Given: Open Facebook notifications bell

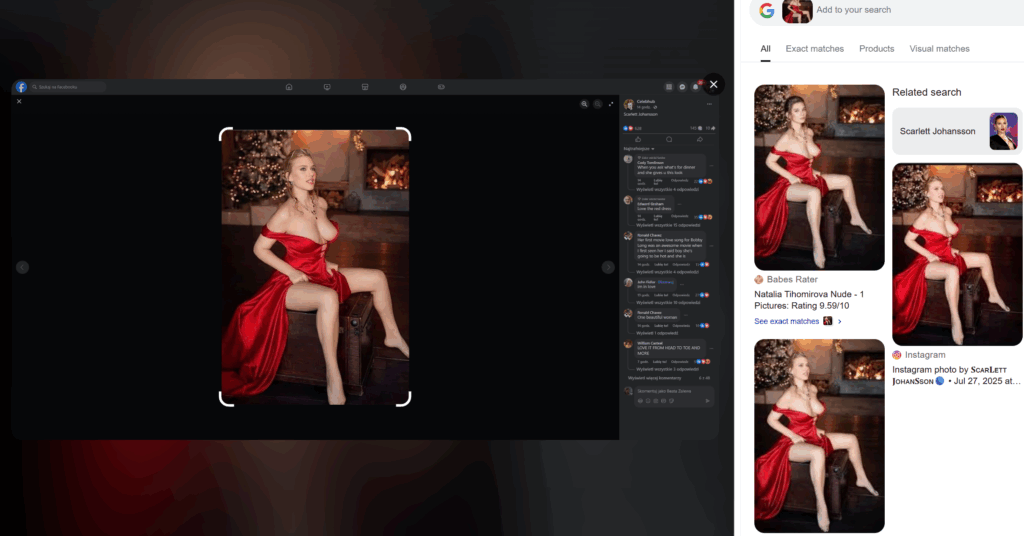Looking at the screenshot, I should [696, 87].
